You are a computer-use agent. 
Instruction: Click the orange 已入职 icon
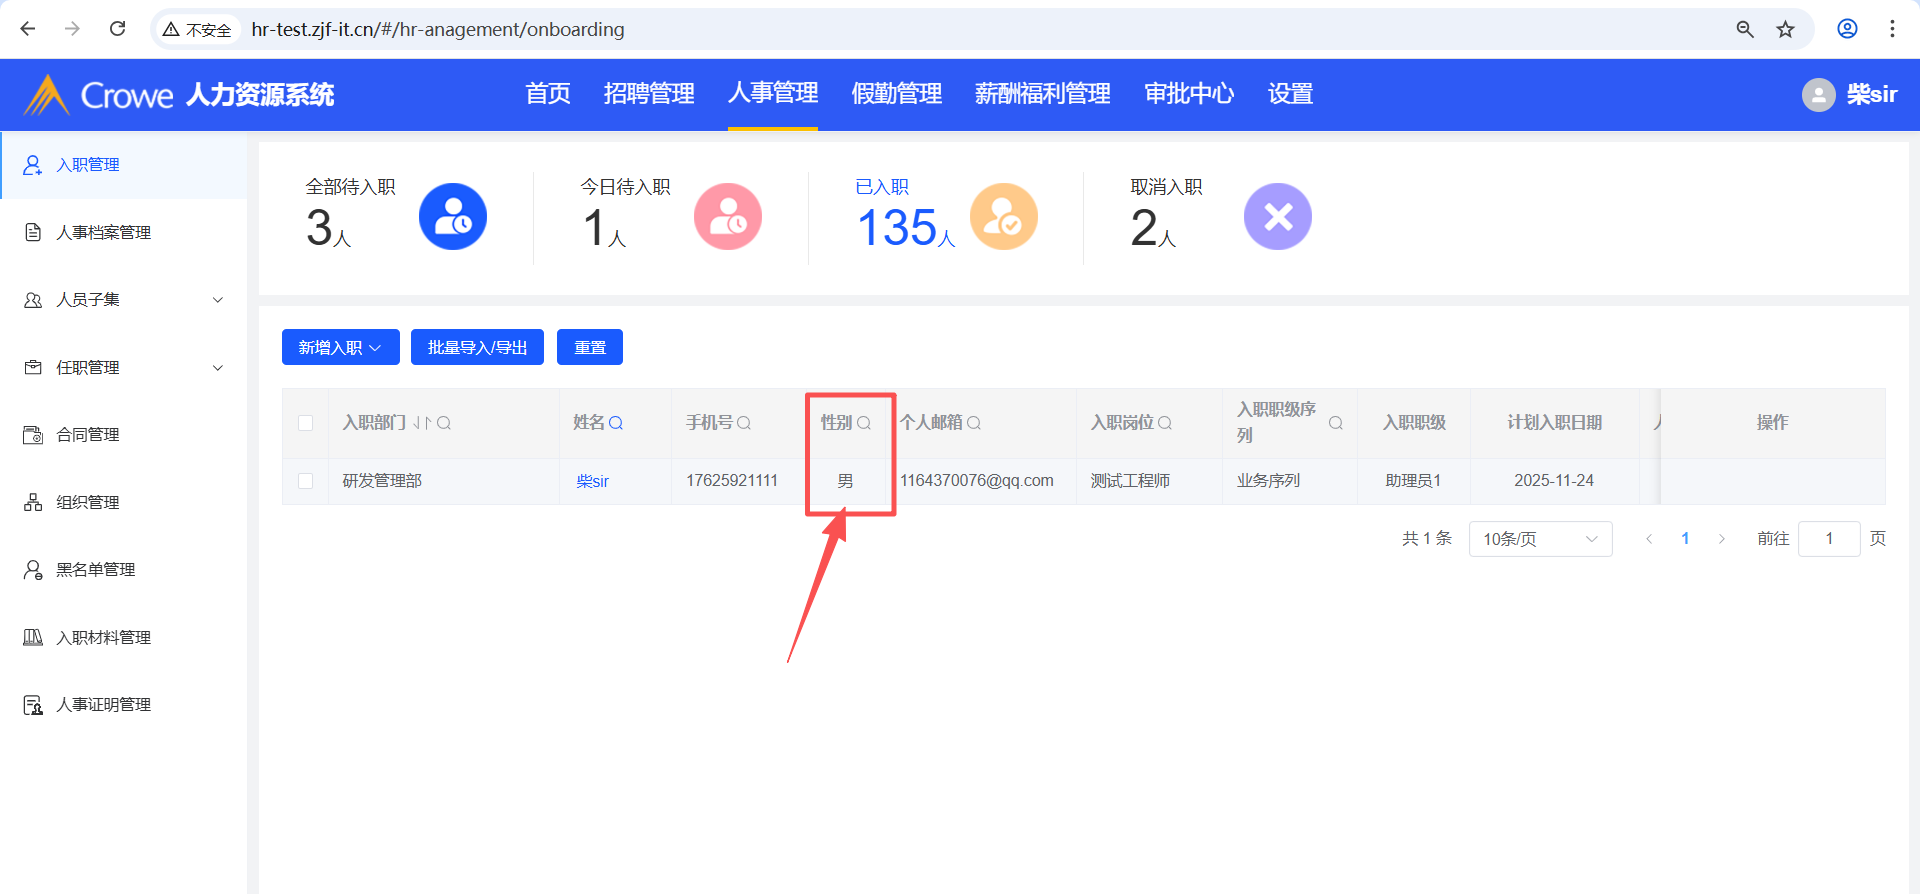[1003, 217]
